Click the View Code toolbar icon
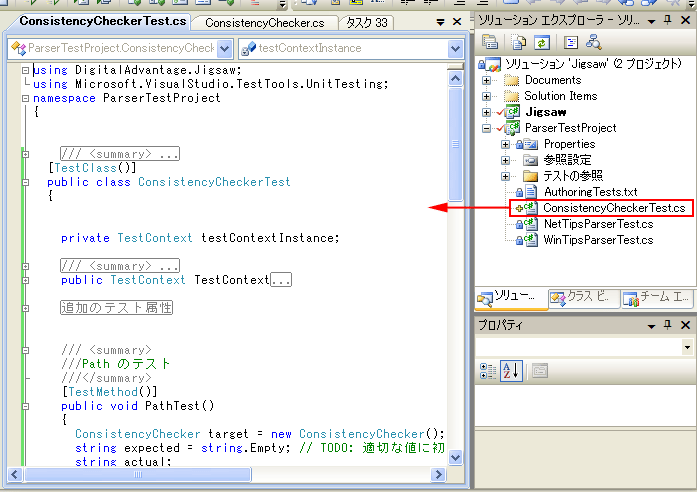This screenshot has height=492, width=697. click(571, 42)
